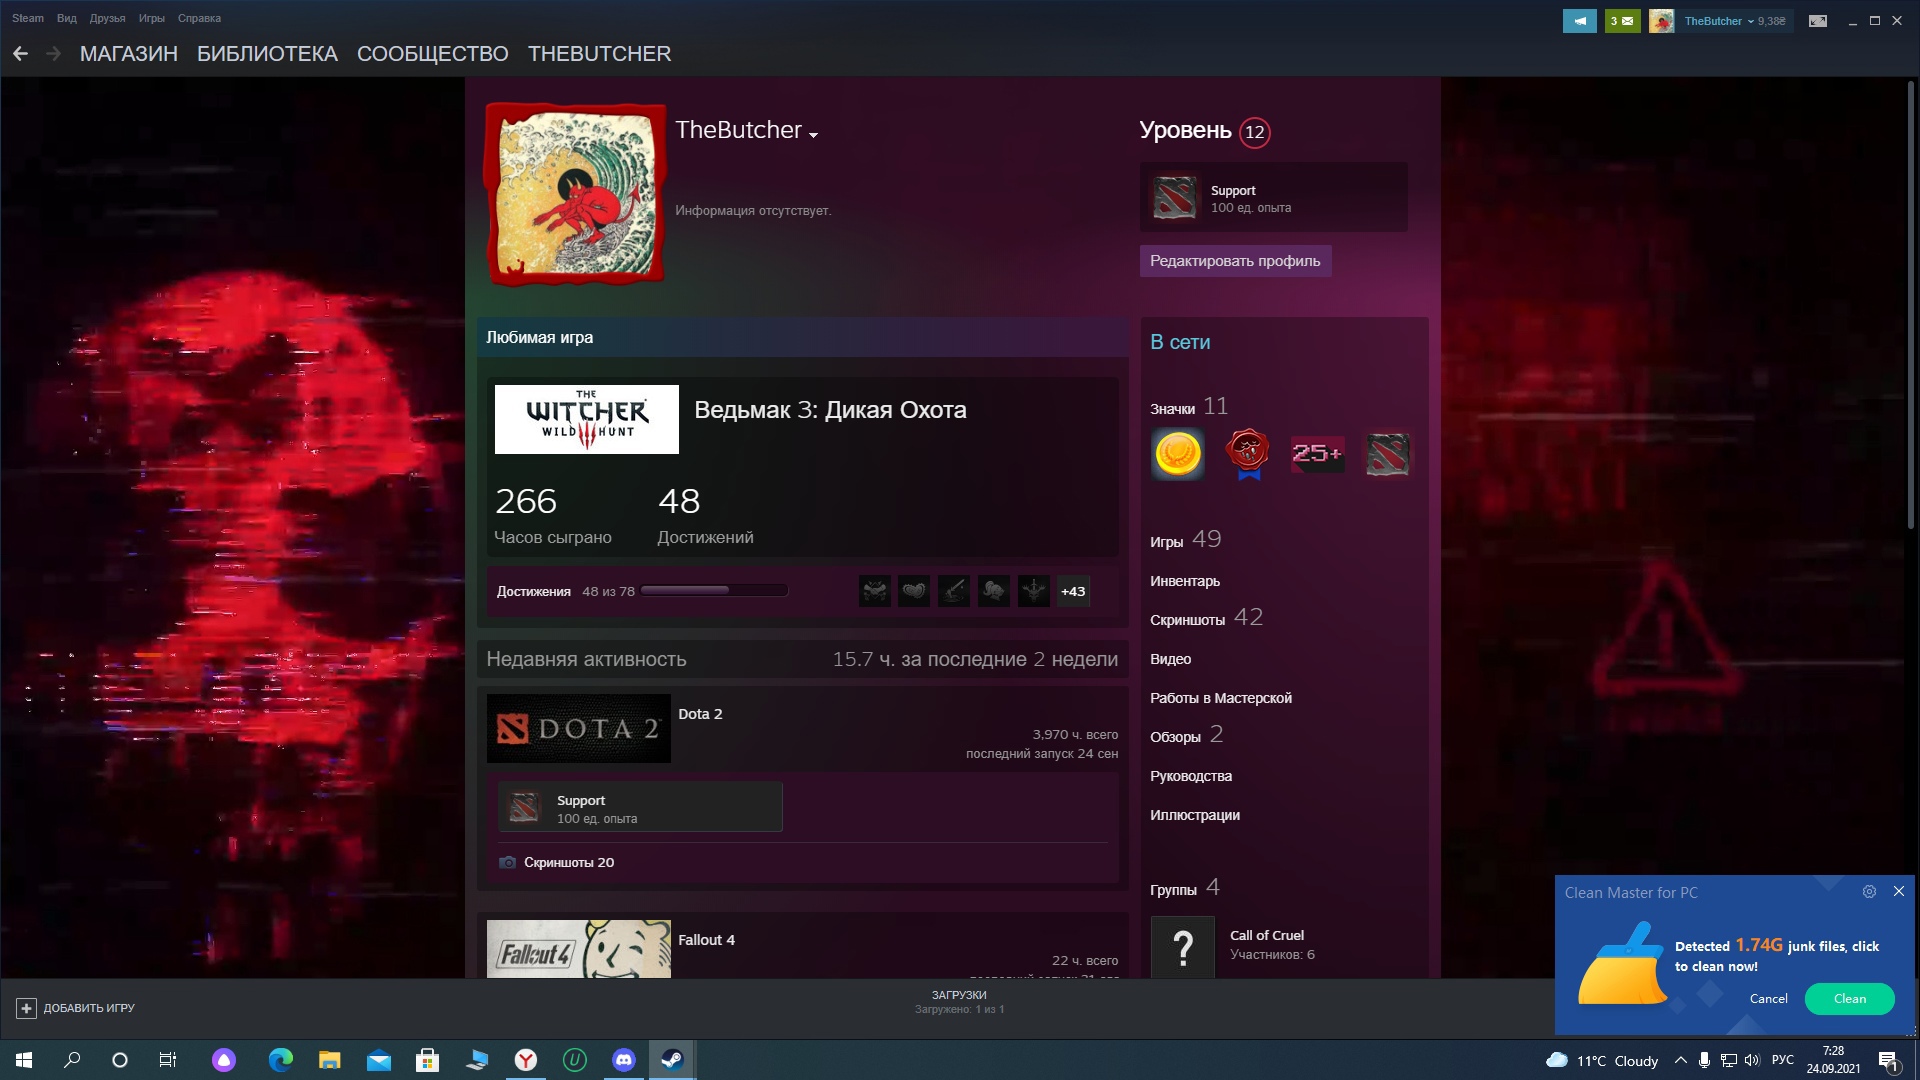Click the page vertical scrollbar
This screenshot has height=1080, width=1920.
click(x=1912, y=305)
